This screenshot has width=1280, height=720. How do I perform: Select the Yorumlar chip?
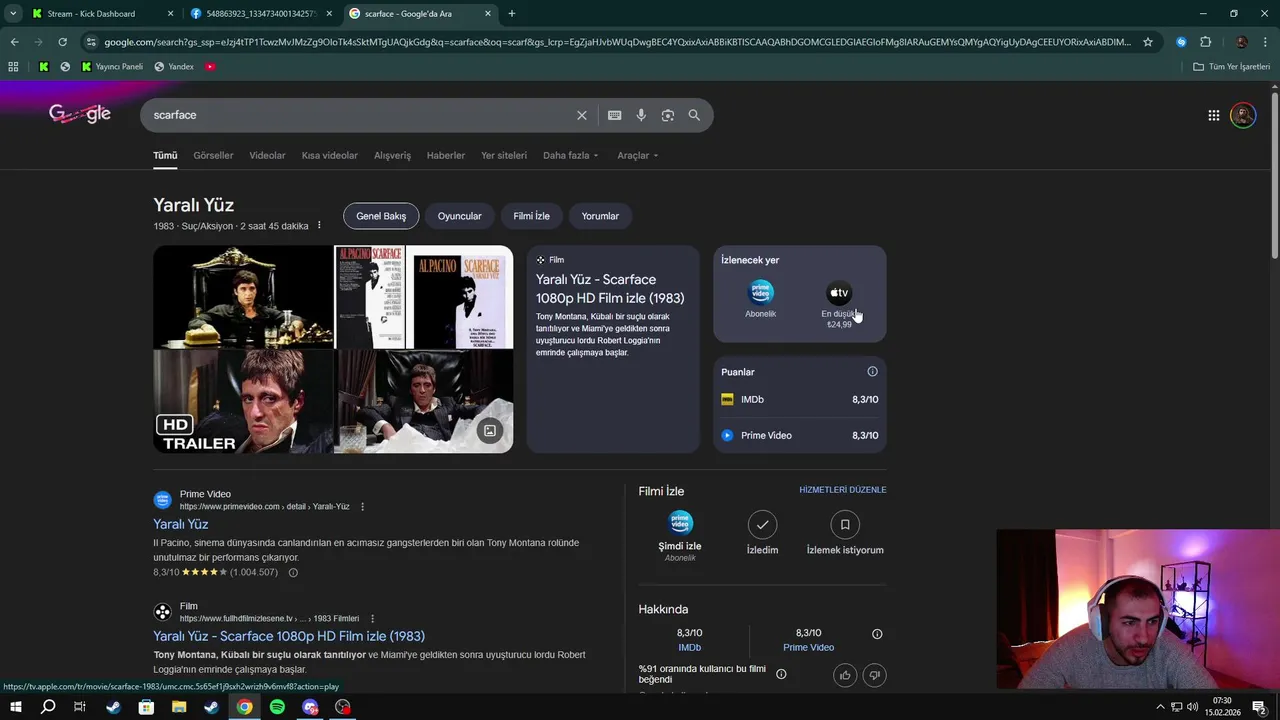tap(600, 216)
